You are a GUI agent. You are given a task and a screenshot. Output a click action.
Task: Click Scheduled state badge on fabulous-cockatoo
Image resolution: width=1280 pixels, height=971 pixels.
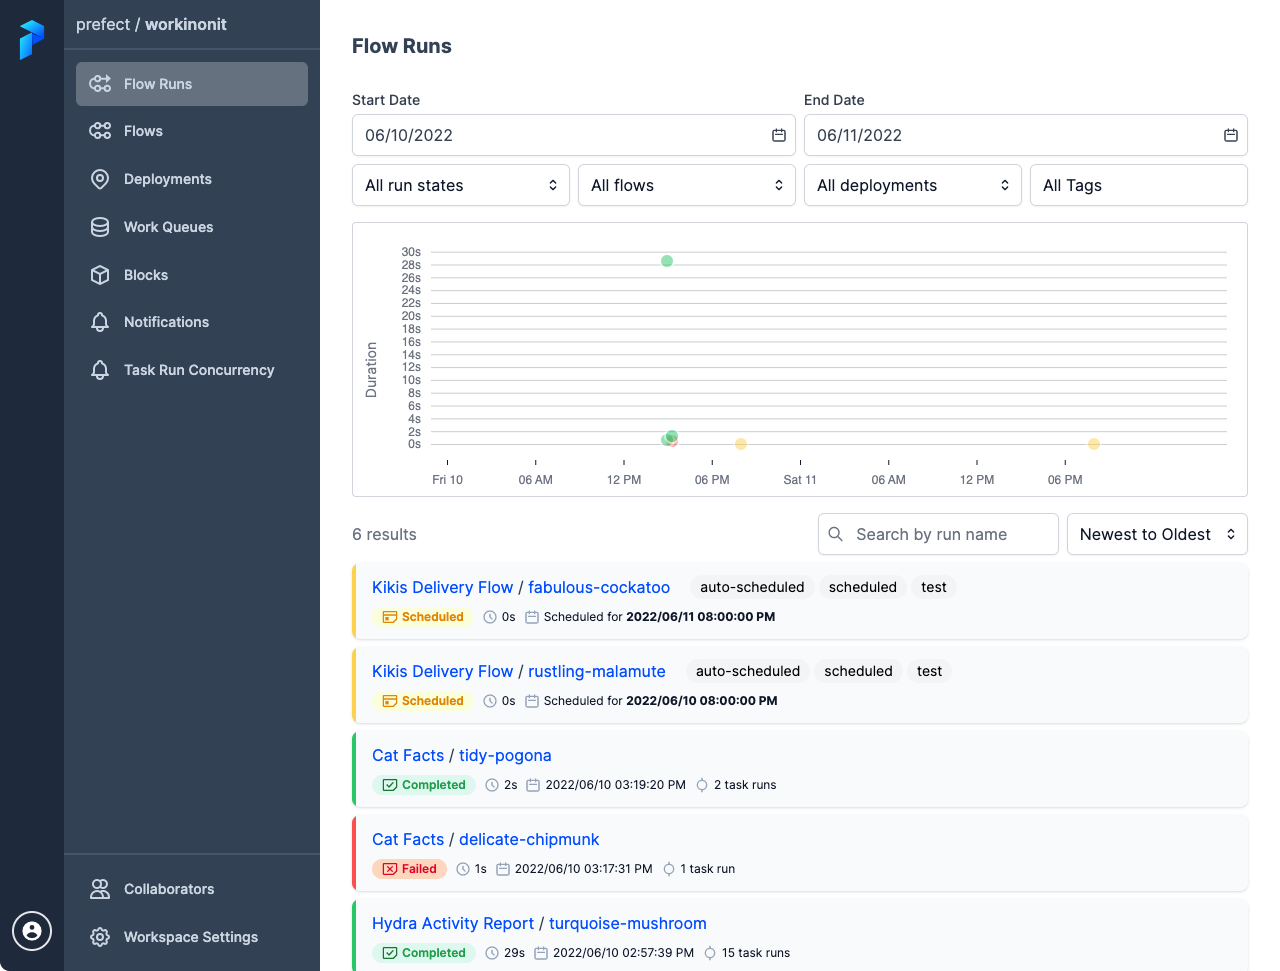(x=423, y=617)
